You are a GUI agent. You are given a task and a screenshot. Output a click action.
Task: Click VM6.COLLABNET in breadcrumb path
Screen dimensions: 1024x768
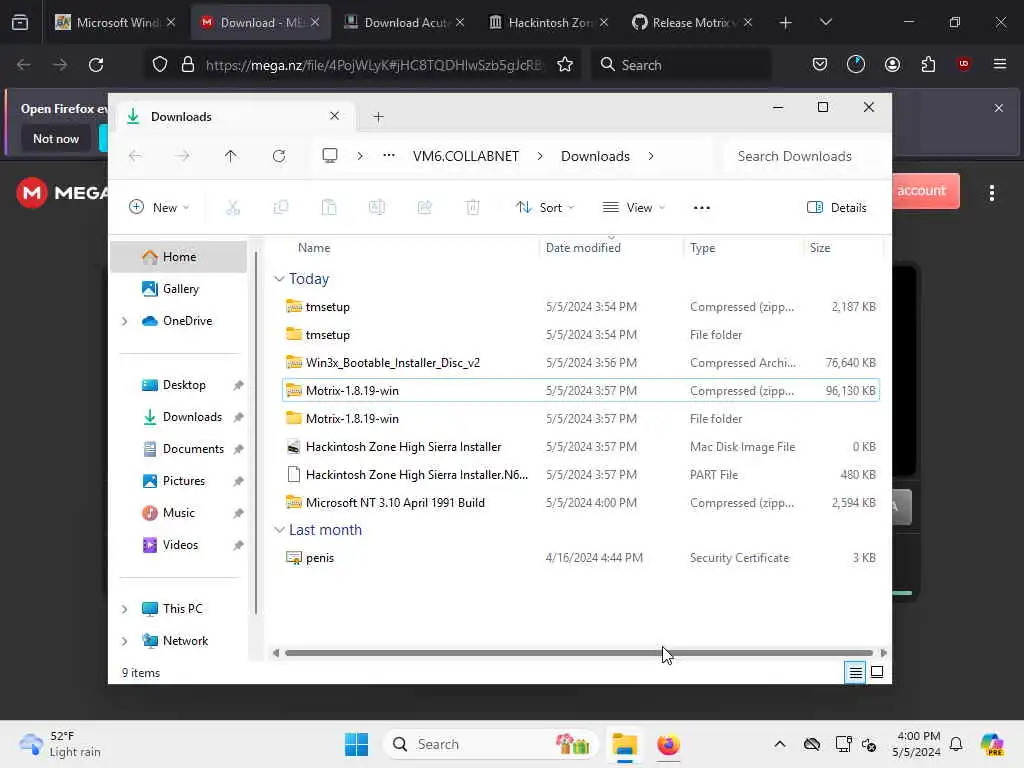click(x=466, y=156)
